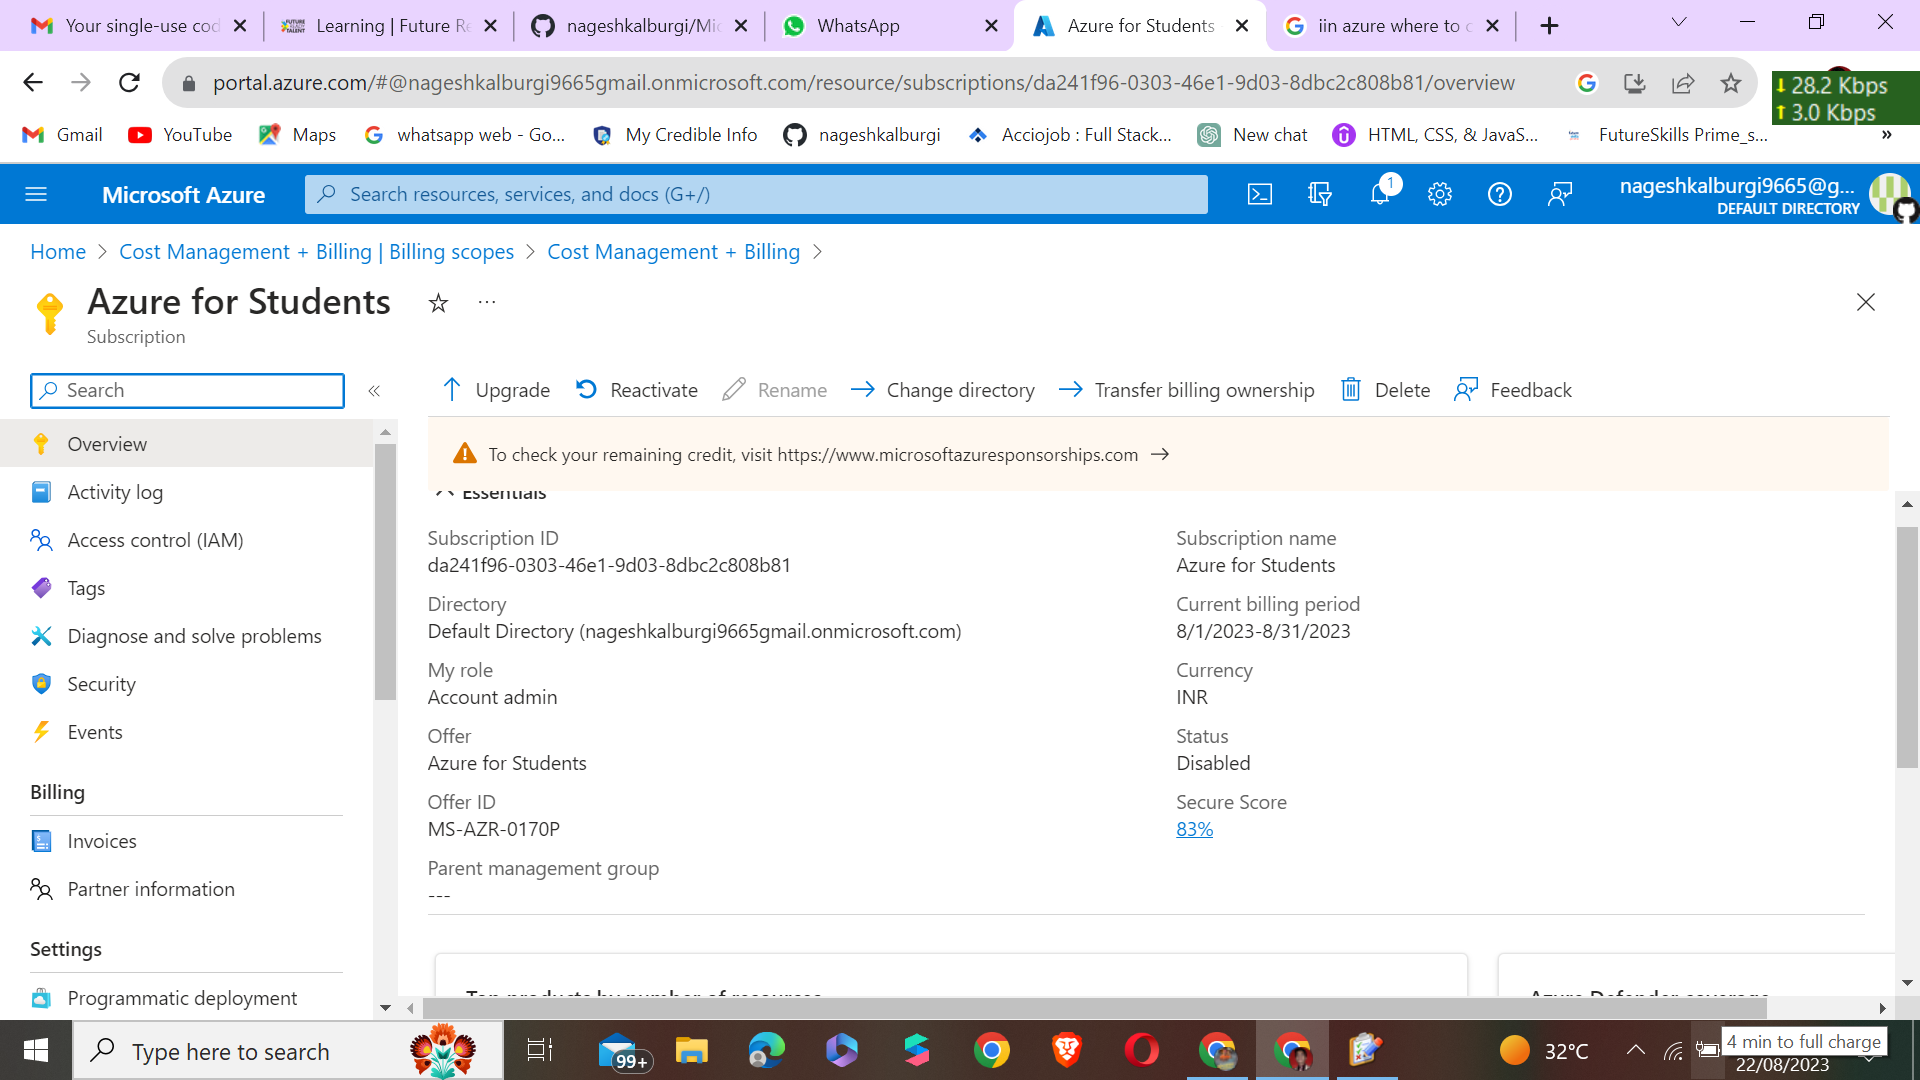Open the New chat bookmark
This screenshot has width=1920, height=1080.
point(1253,135)
